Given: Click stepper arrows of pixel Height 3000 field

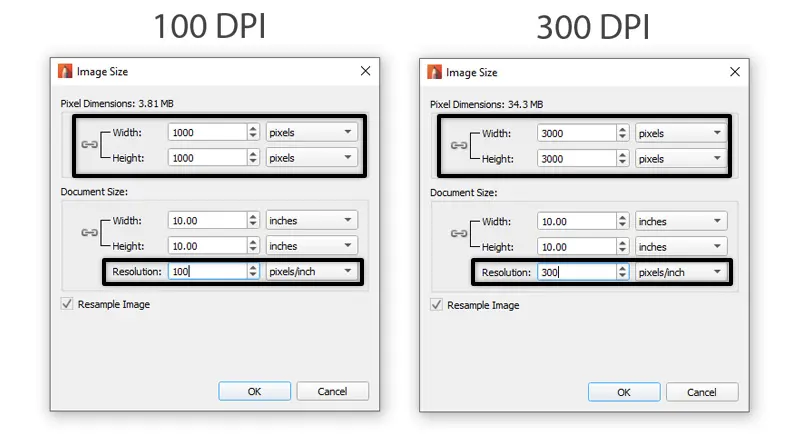Looking at the screenshot, I should 622,159.
